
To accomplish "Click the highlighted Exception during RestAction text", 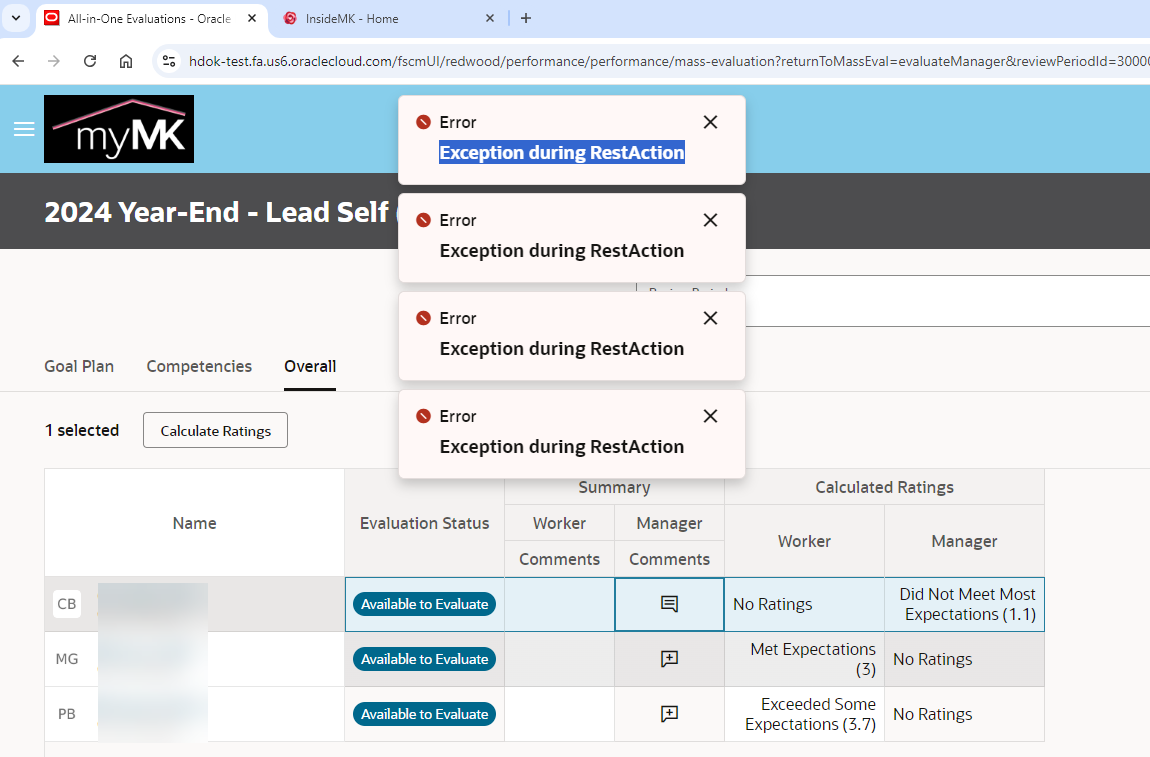I will [x=562, y=153].
